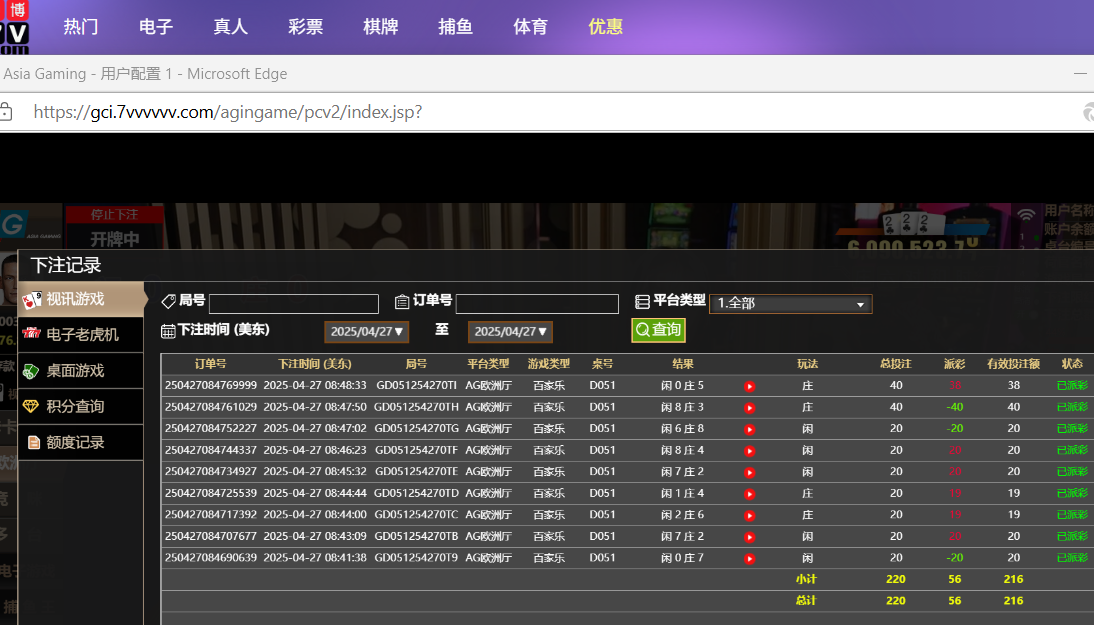Open replay icon for round GD051254270TF

pyautogui.click(x=749, y=451)
